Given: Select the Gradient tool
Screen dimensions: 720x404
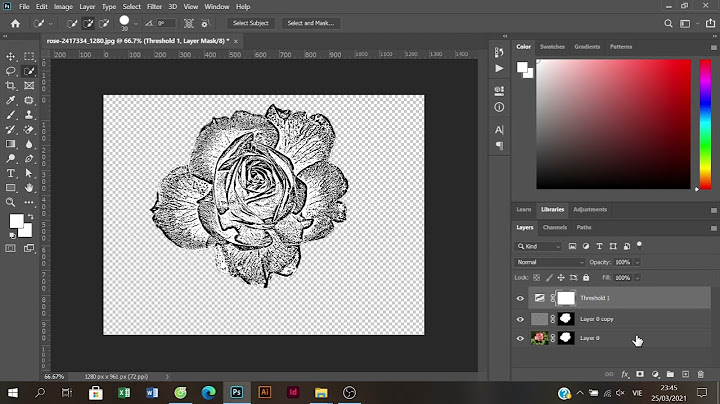Looking at the screenshot, I should 10,144.
